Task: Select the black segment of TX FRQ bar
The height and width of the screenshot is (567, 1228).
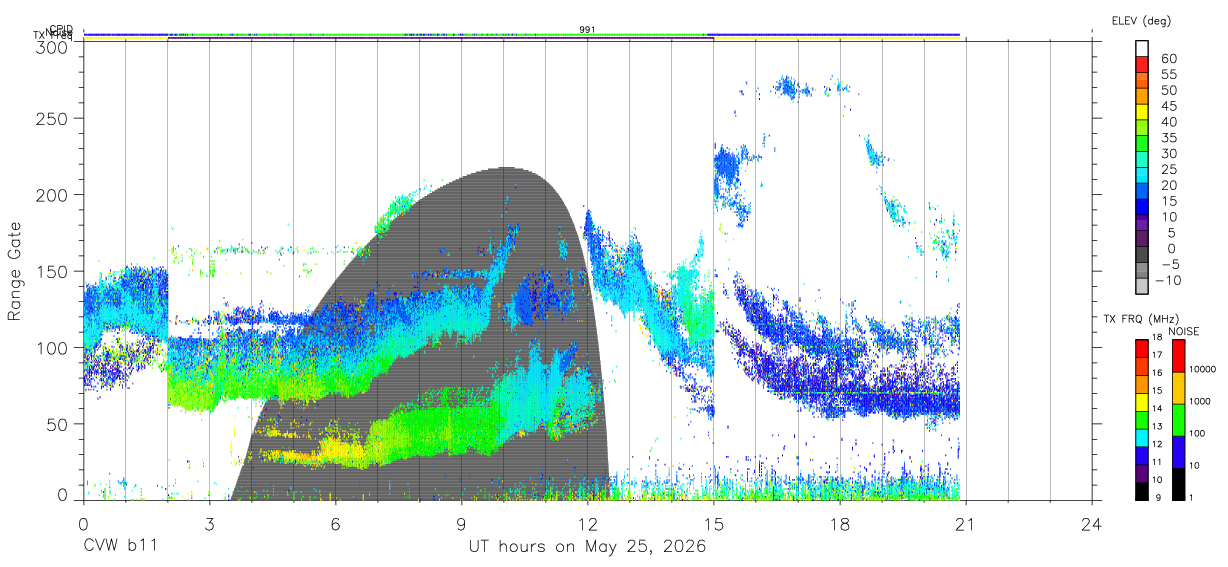Action: 1141,491
